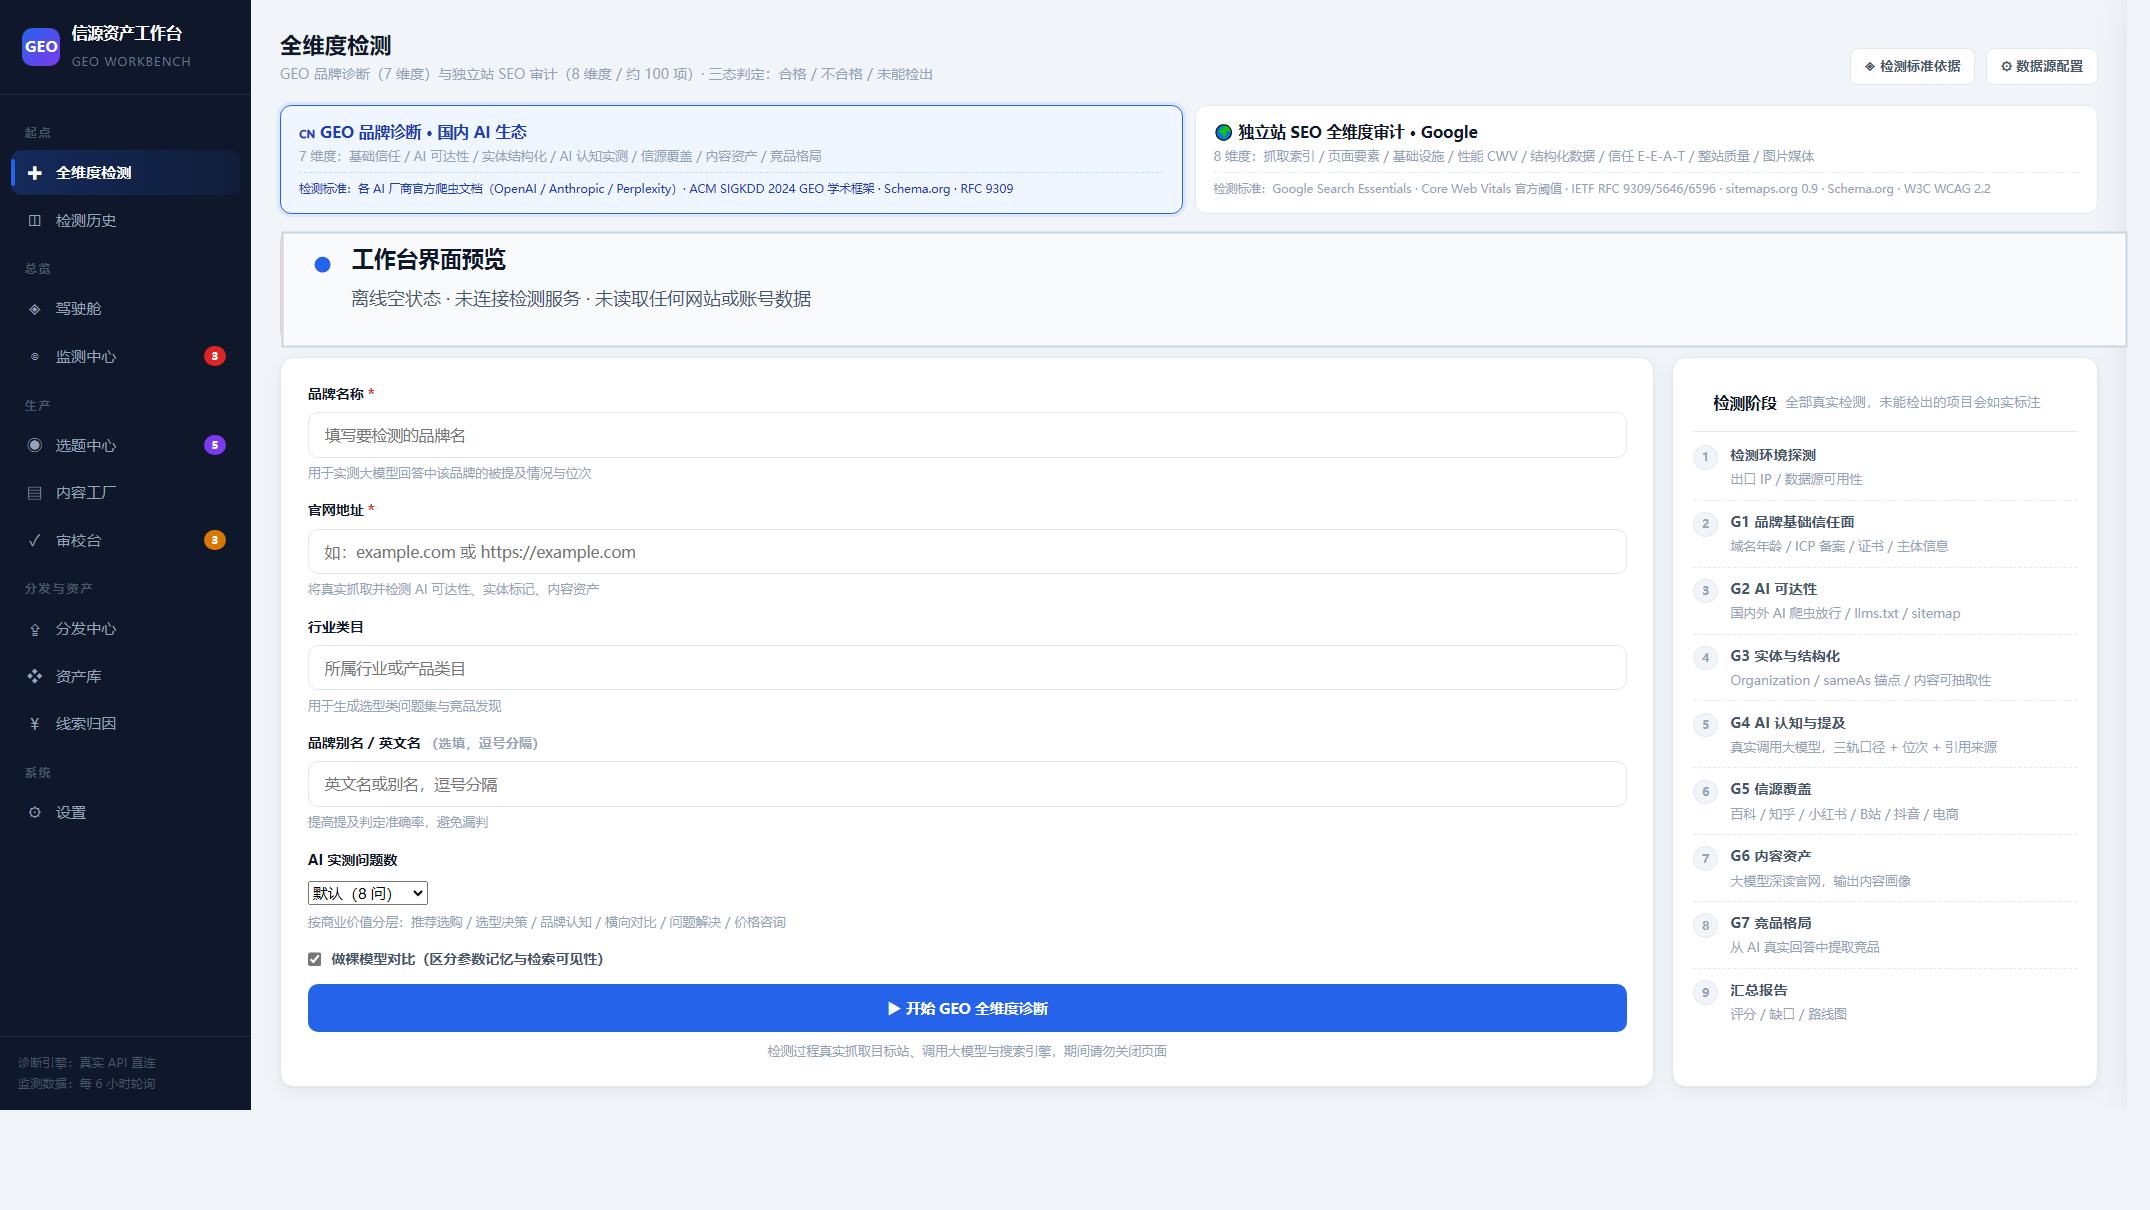Switch to 独立站 SEO 全维度审计 tab
The width and height of the screenshot is (2150, 1210).
pyautogui.click(x=1646, y=159)
